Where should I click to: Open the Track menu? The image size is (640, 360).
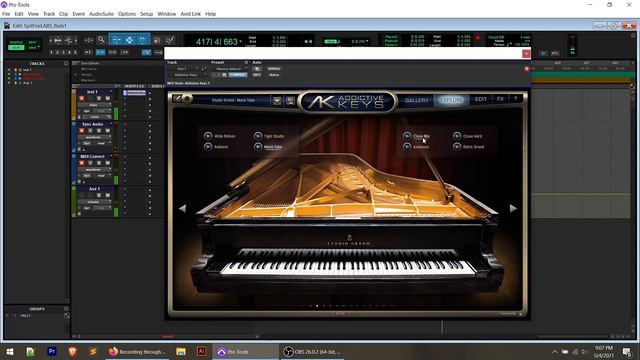pyautogui.click(x=49, y=14)
